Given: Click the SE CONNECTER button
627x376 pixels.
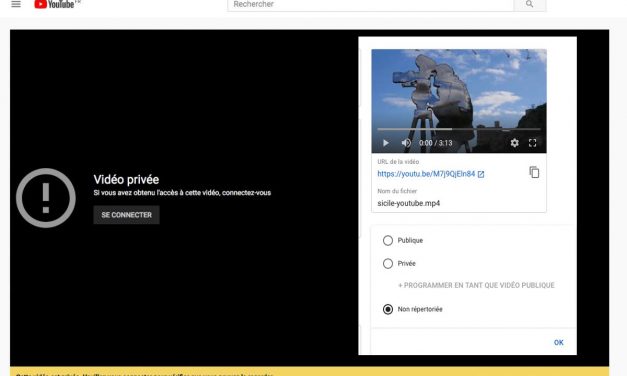Looking at the screenshot, I should pyautogui.click(x=126, y=215).
